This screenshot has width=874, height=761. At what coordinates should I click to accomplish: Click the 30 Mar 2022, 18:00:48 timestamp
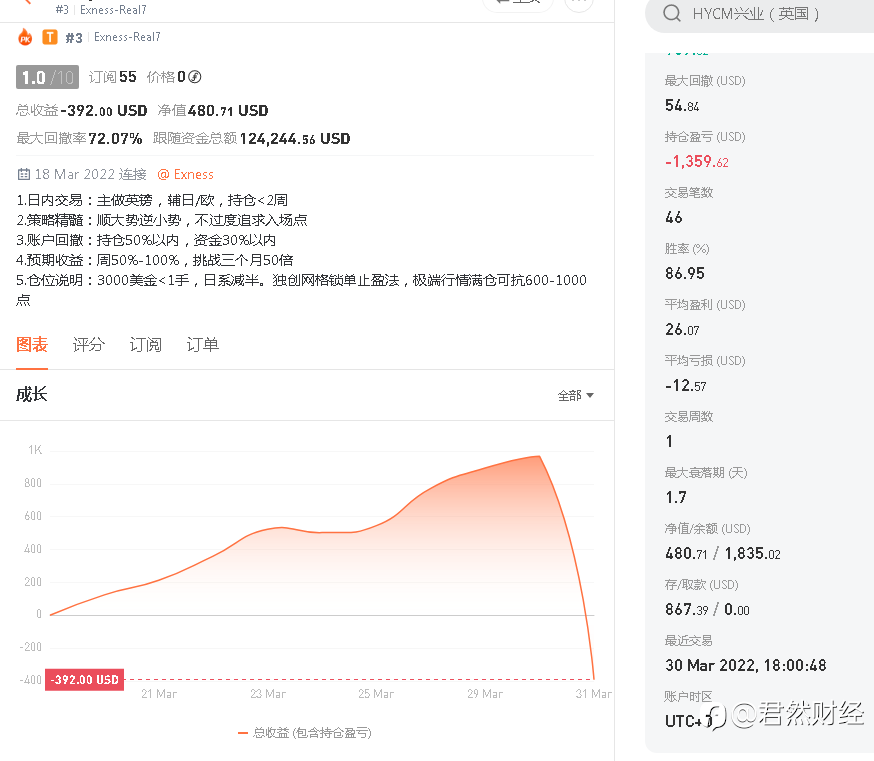[745, 665]
